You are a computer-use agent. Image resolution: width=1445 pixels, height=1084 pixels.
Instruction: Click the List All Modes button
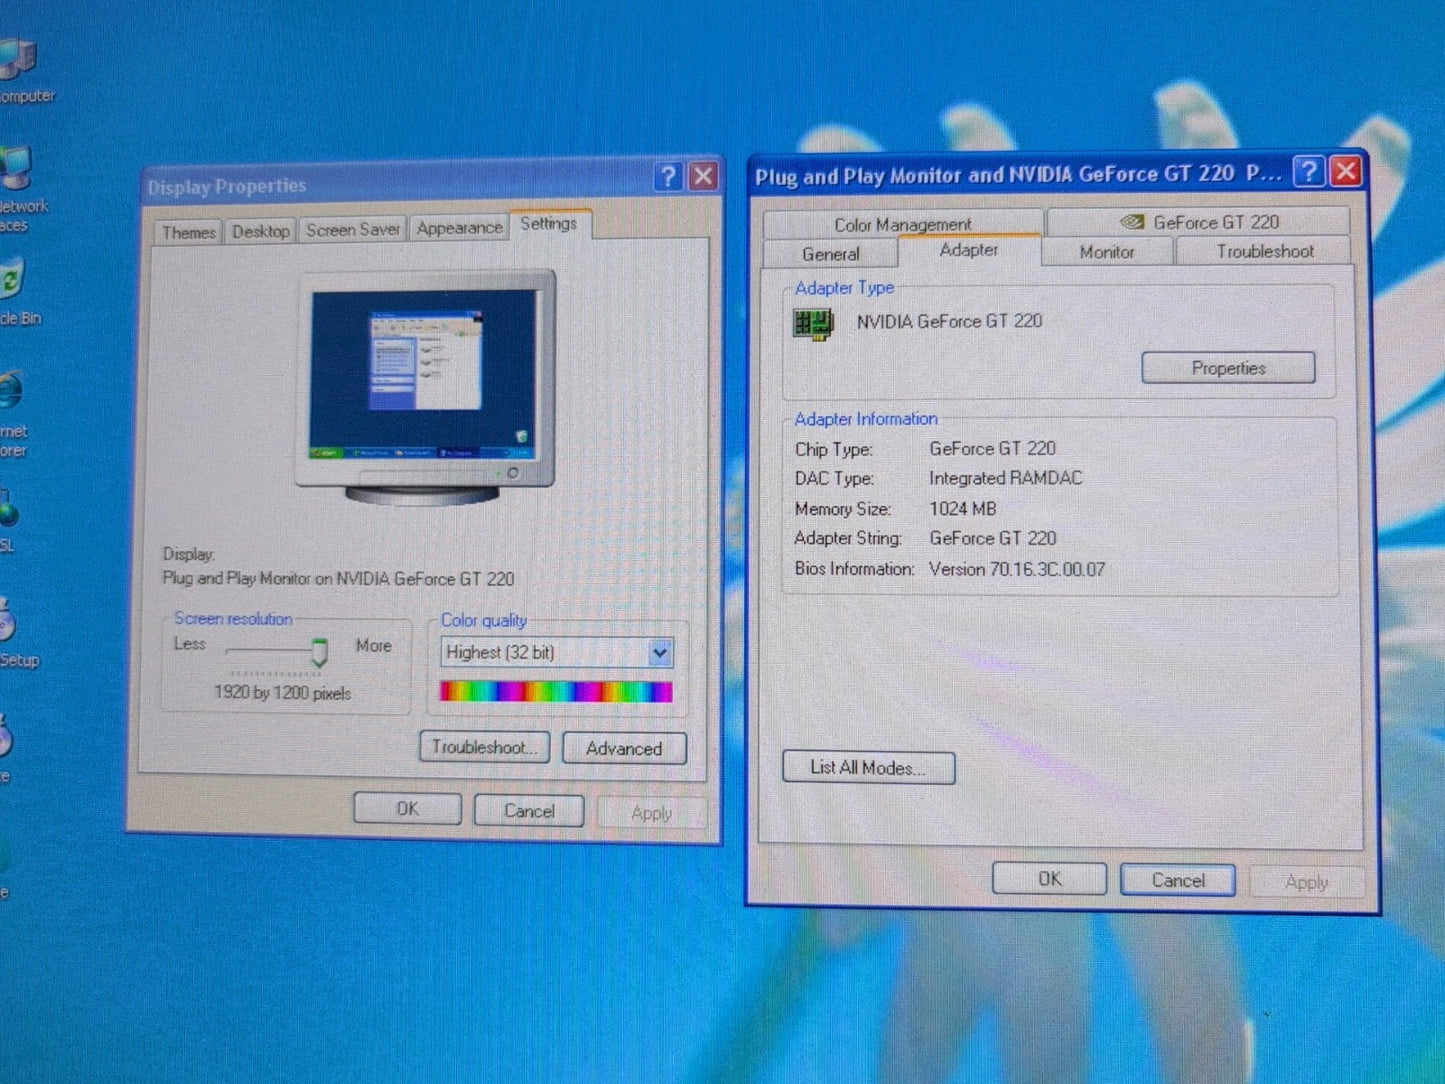coord(868,768)
